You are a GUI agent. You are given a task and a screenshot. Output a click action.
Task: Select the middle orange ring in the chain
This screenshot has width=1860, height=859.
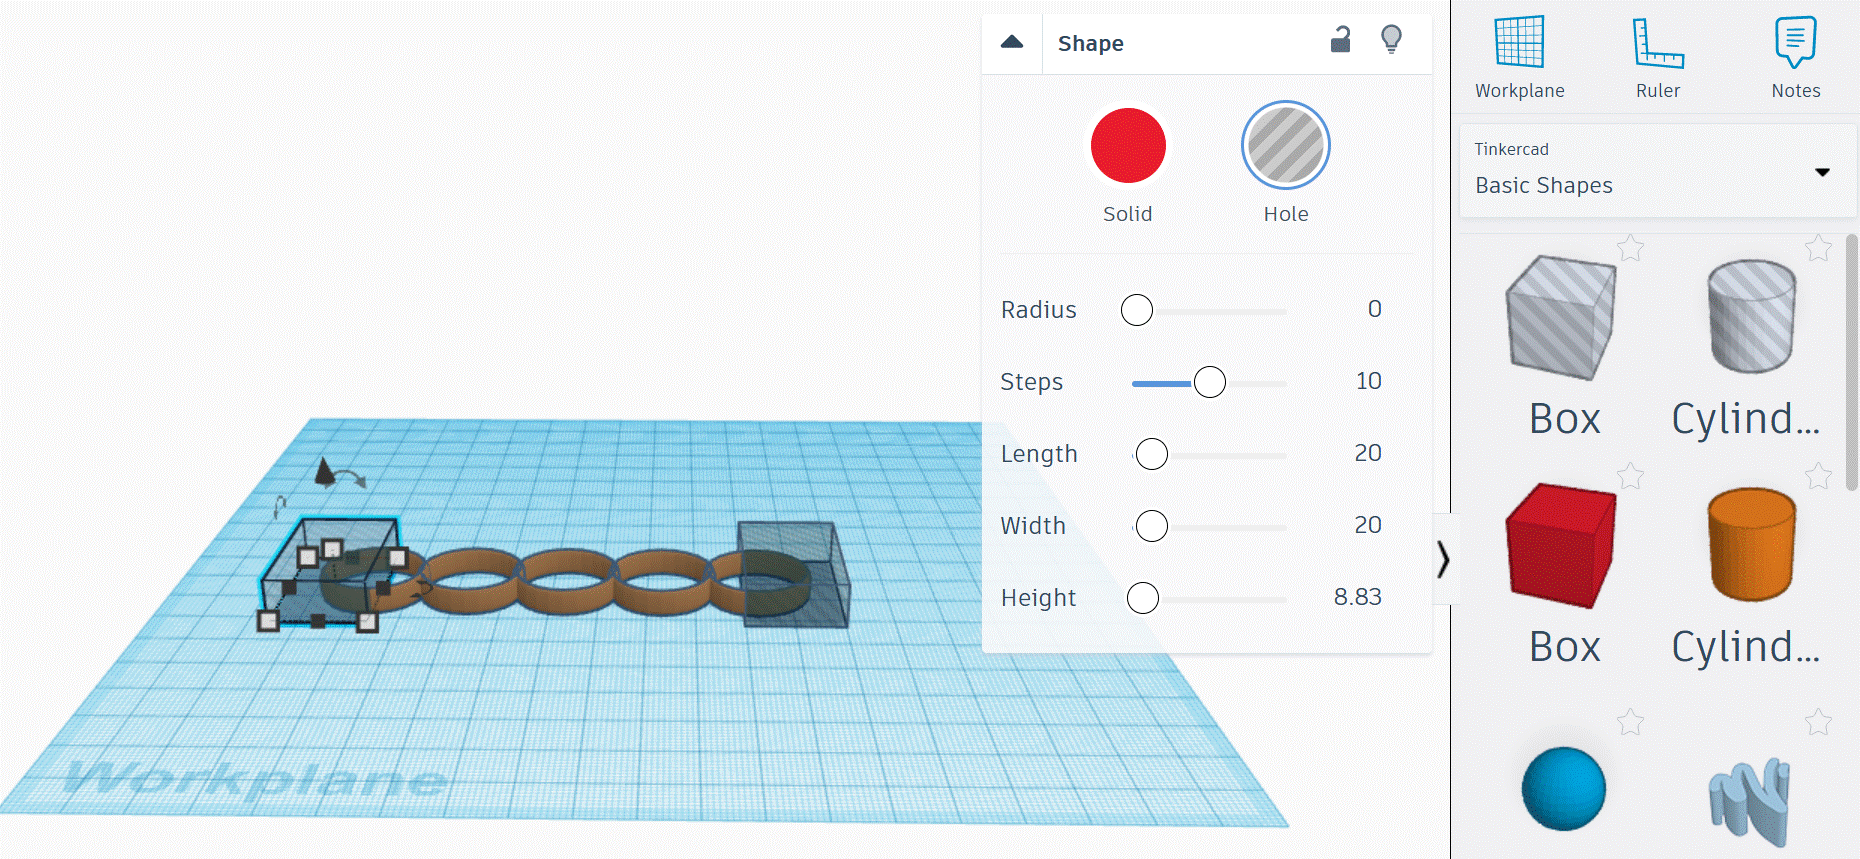[565, 582]
